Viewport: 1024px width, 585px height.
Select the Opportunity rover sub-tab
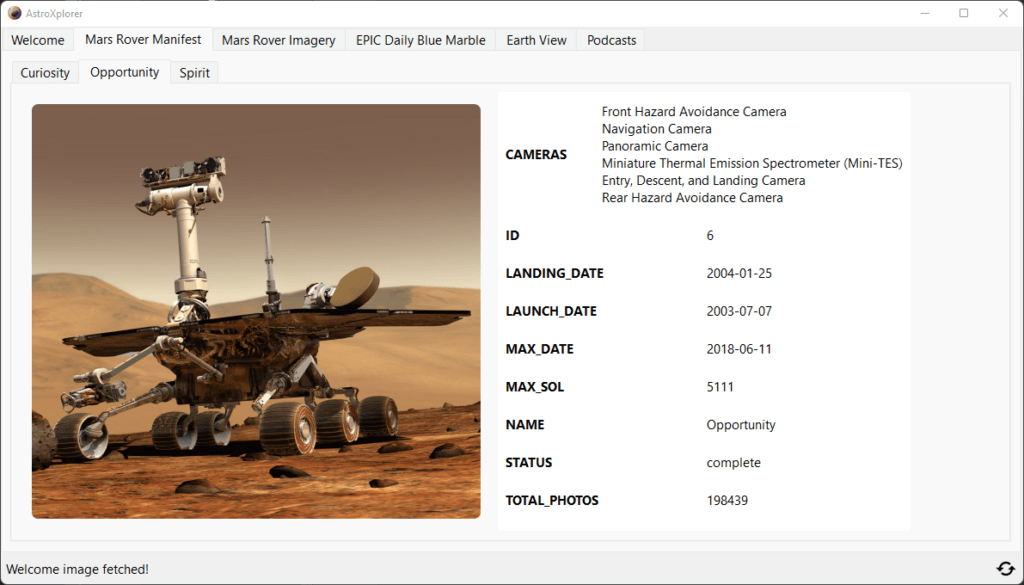pos(124,72)
